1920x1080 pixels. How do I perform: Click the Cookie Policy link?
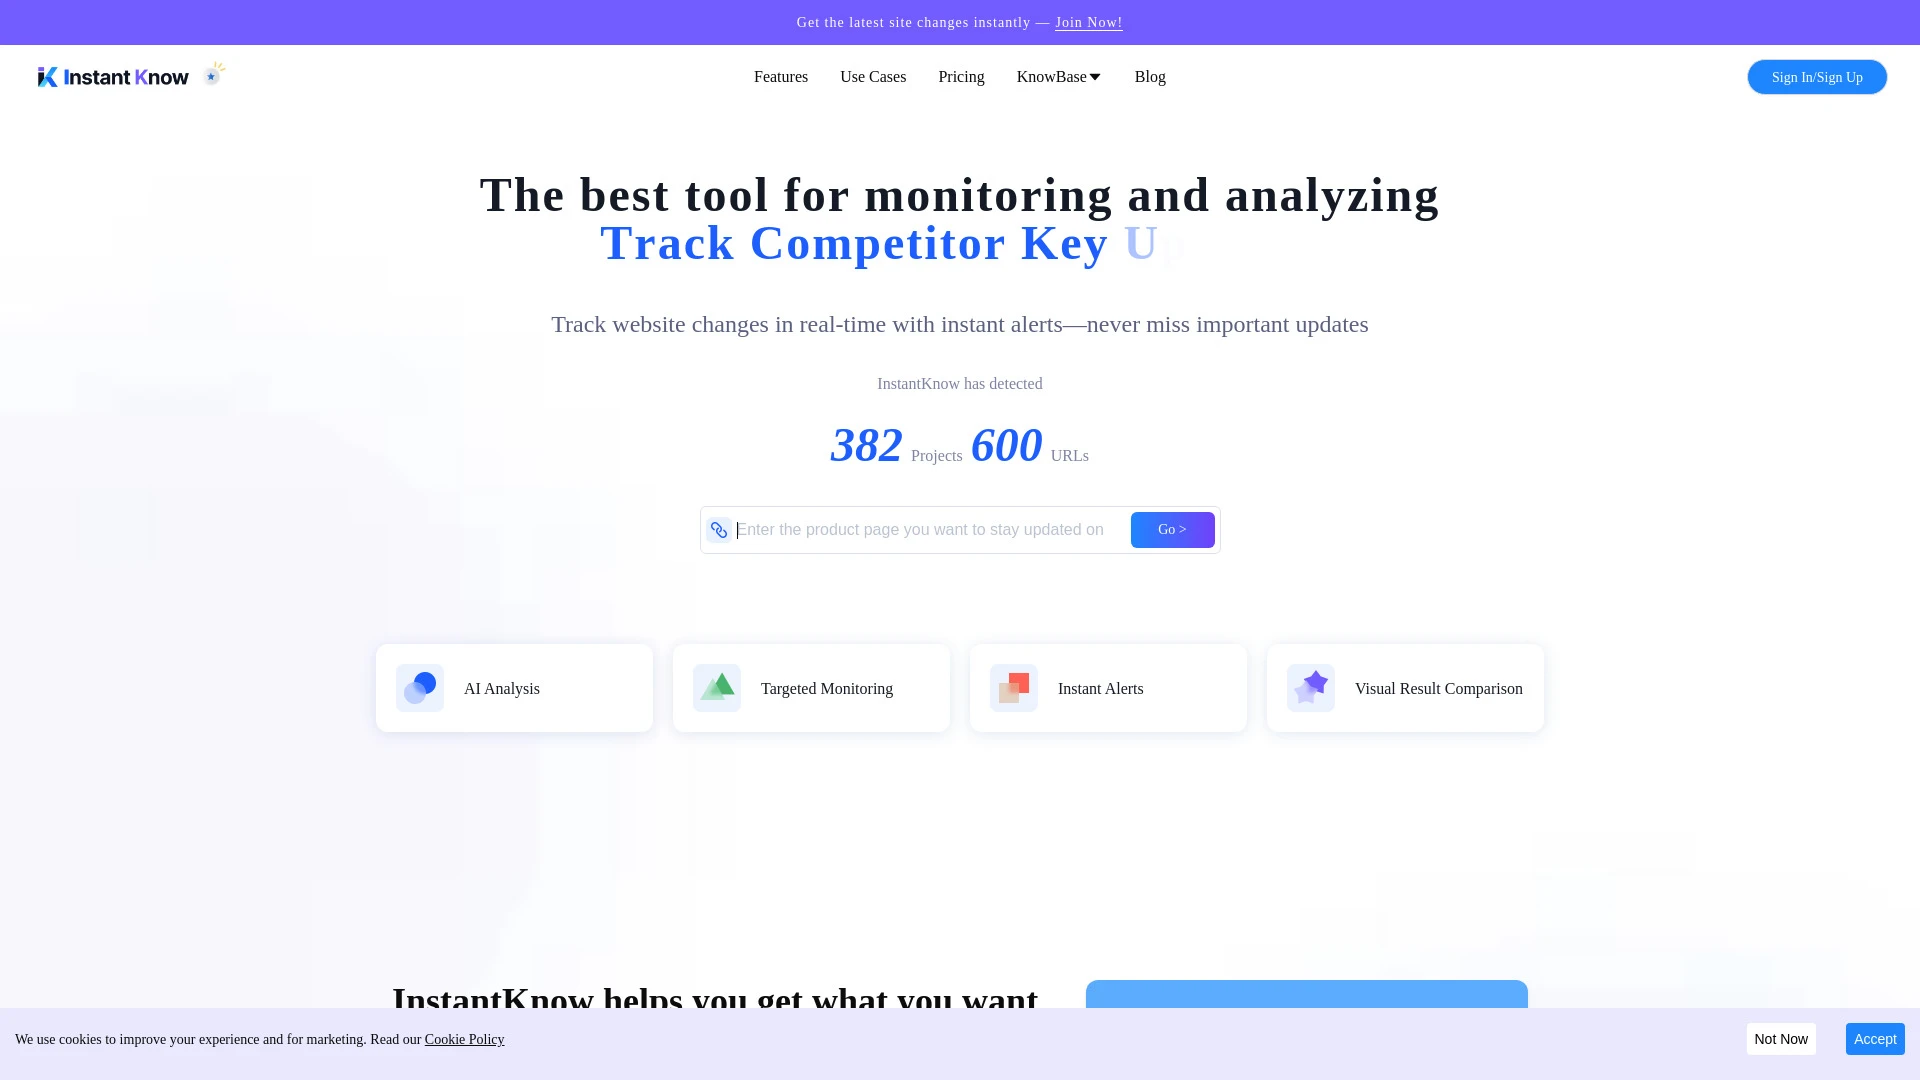coord(464,1039)
